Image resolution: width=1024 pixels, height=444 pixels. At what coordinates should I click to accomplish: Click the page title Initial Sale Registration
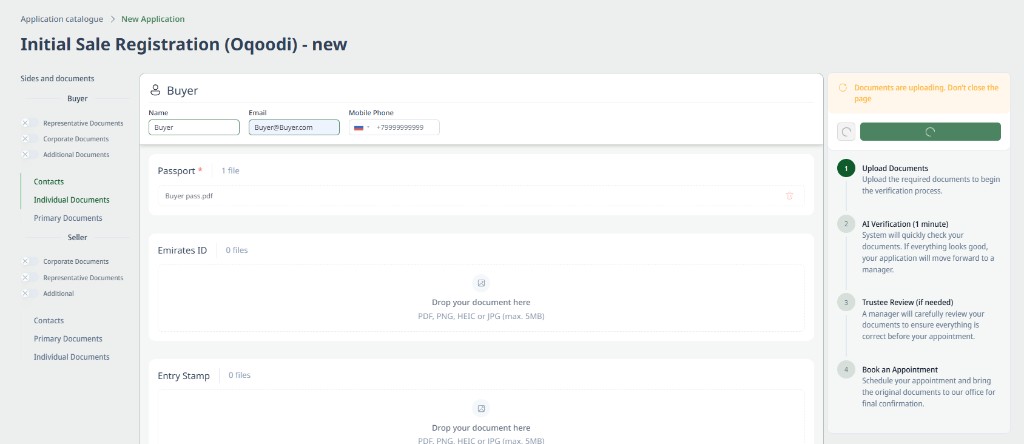pyautogui.click(x=184, y=44)
